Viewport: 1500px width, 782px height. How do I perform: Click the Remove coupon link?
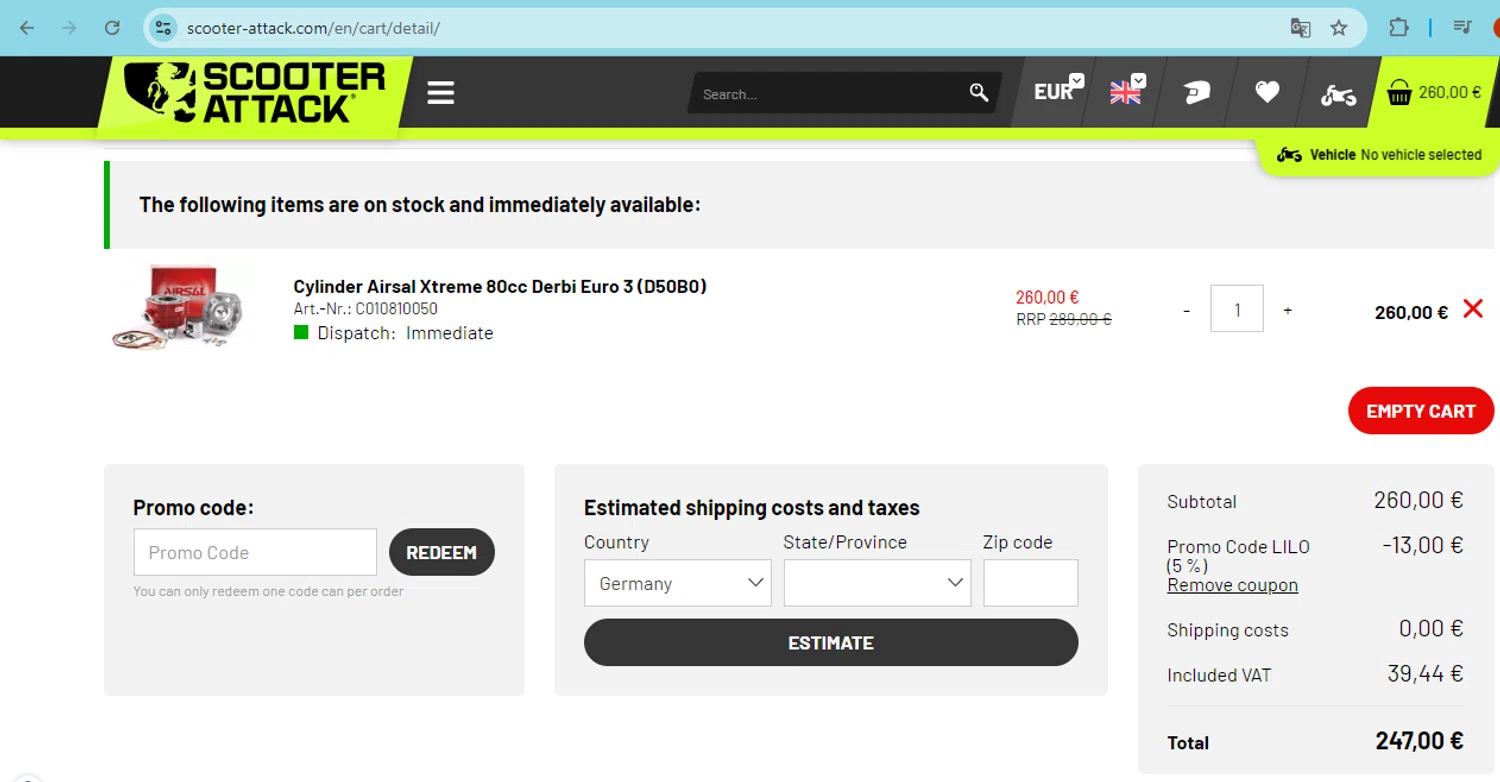point(1232,585)
